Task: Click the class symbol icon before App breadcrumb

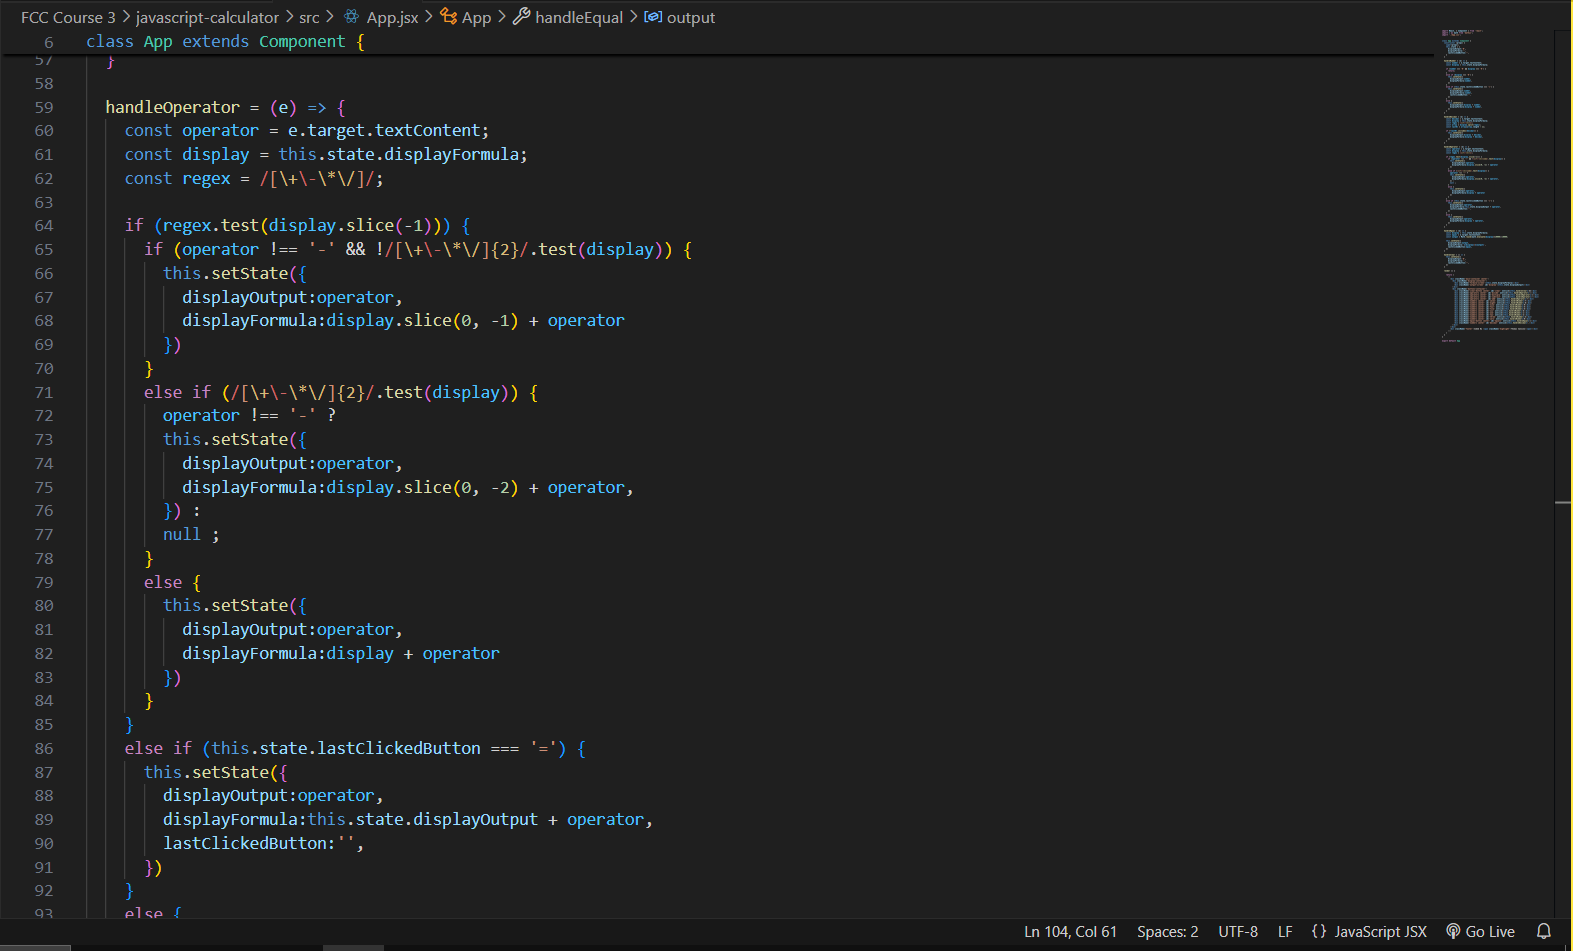Action: (x=448, y=17)
